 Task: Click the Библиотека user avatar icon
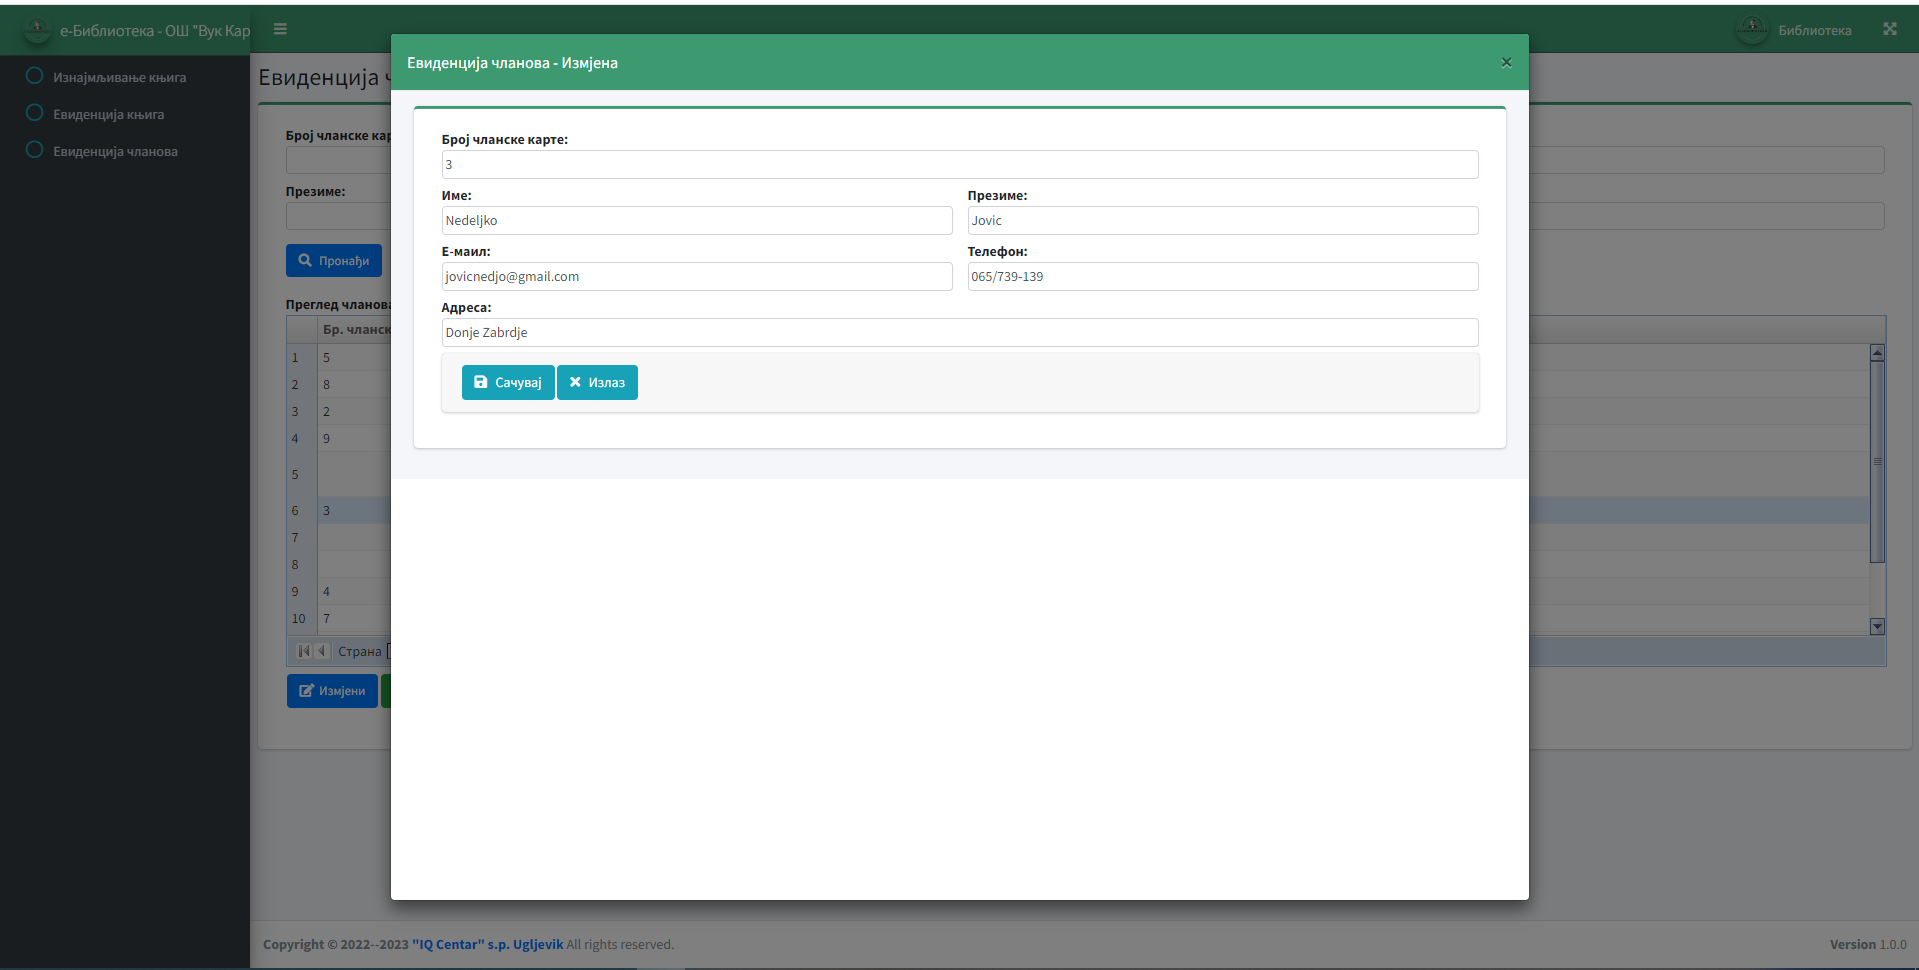coord(1752,30)
